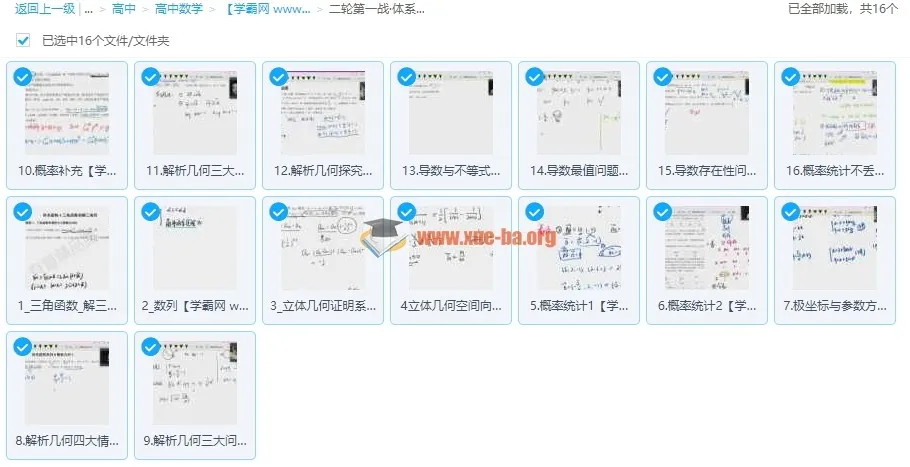Click file name 3_立体几何证明系...

[323, 306]
